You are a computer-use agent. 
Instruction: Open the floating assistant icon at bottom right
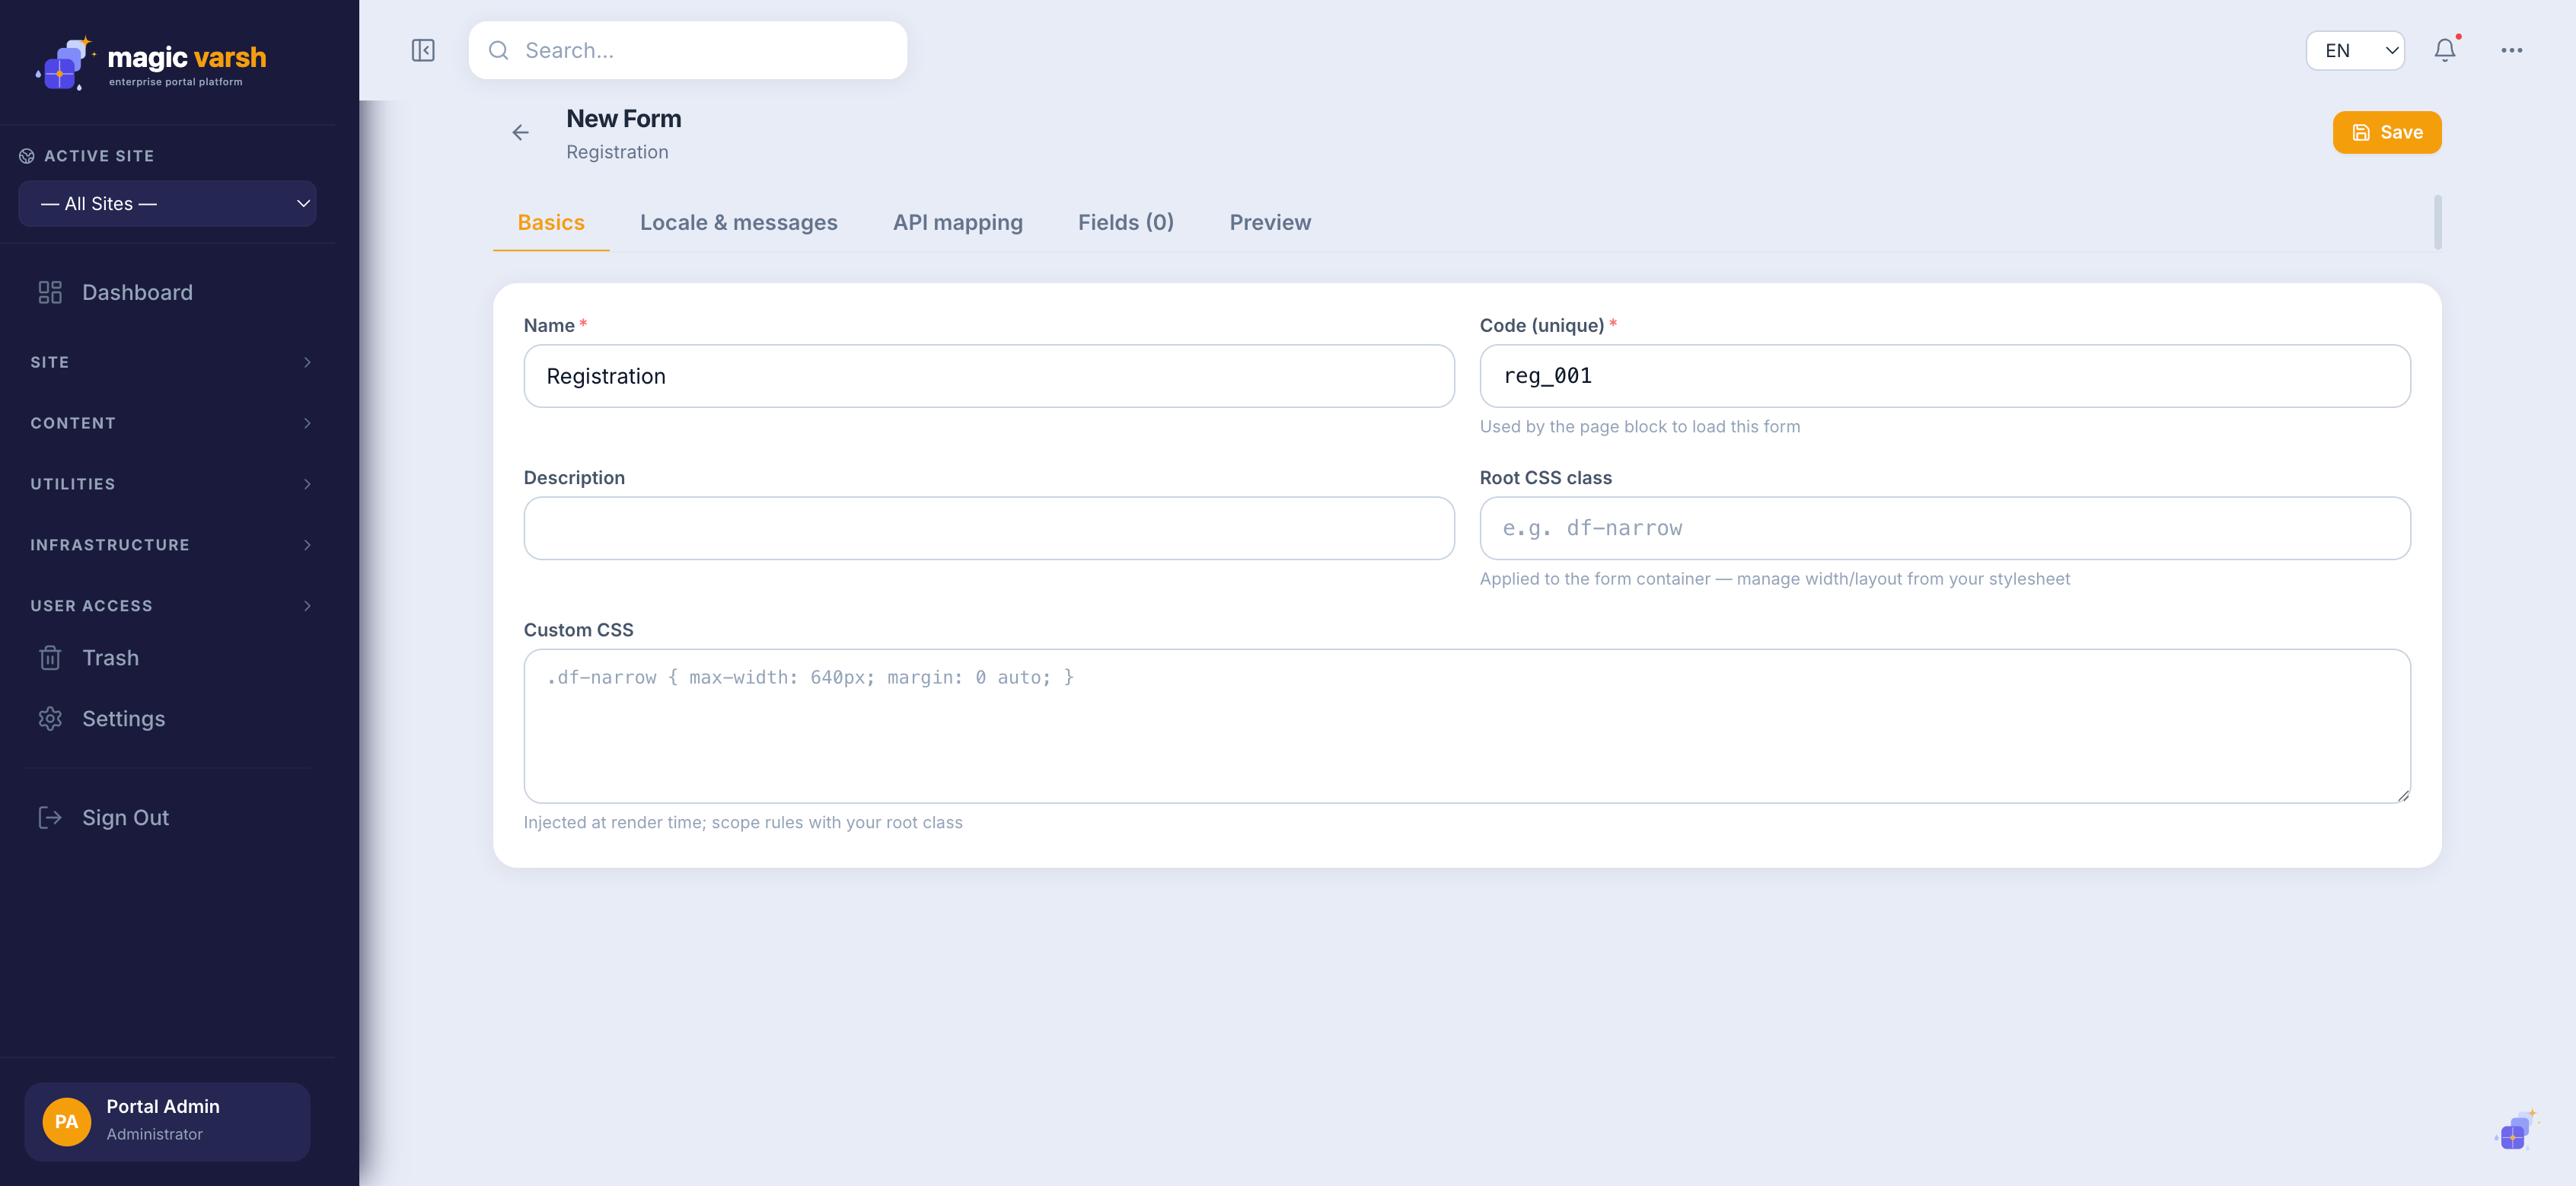(x=2515, y=1130)
